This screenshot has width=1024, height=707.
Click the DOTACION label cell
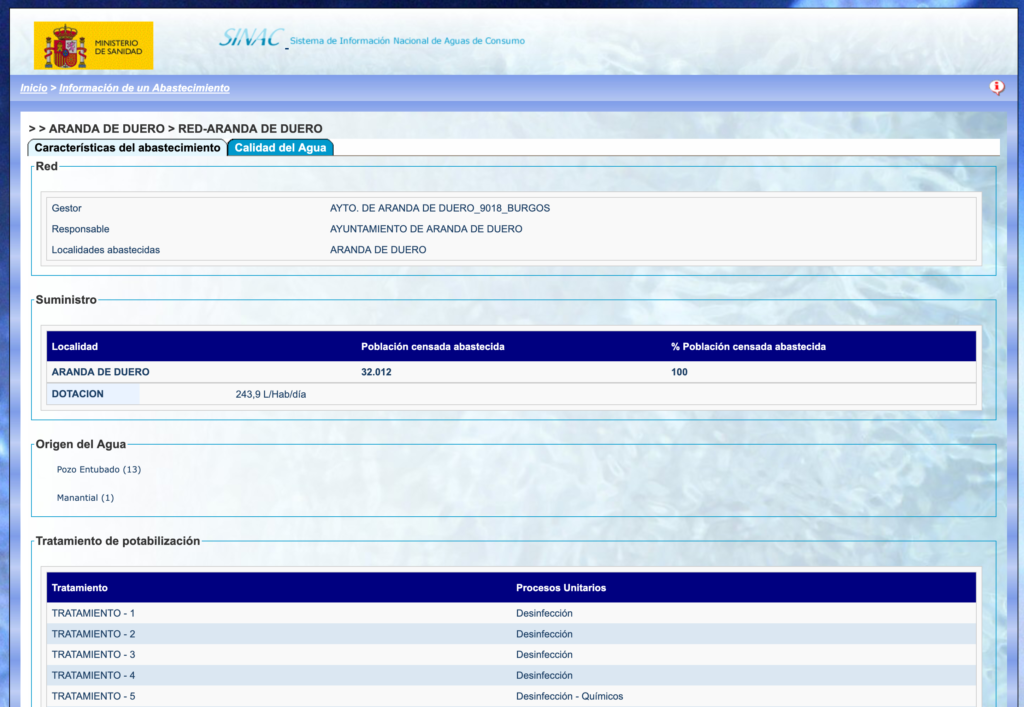click(x=93, y=394)
